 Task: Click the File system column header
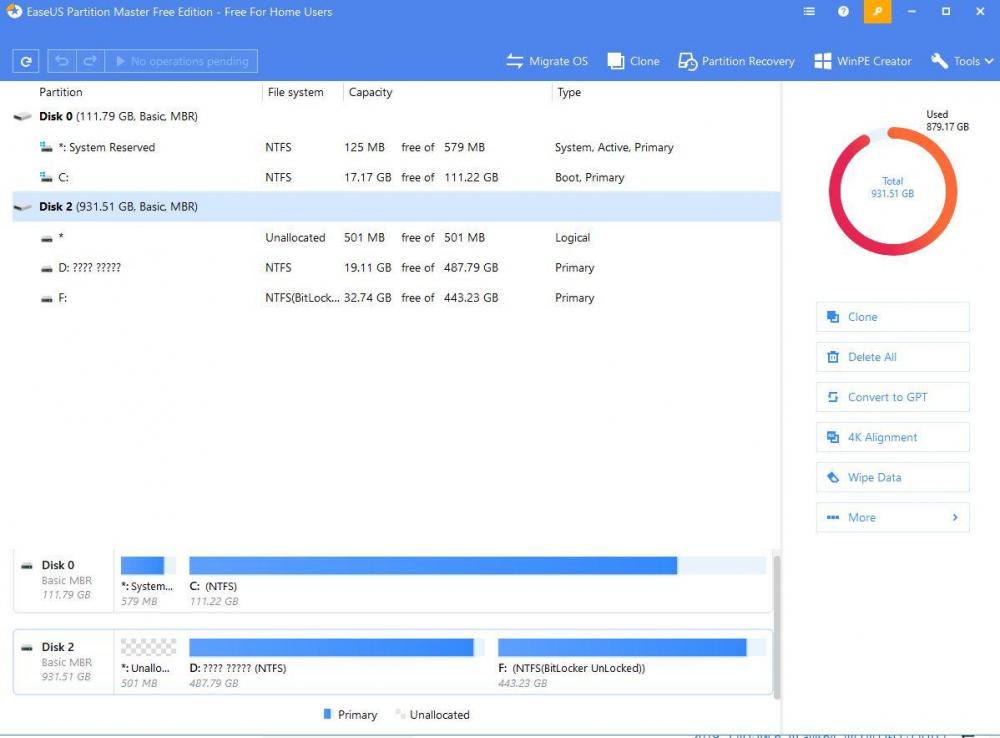(x=295, y=92)
